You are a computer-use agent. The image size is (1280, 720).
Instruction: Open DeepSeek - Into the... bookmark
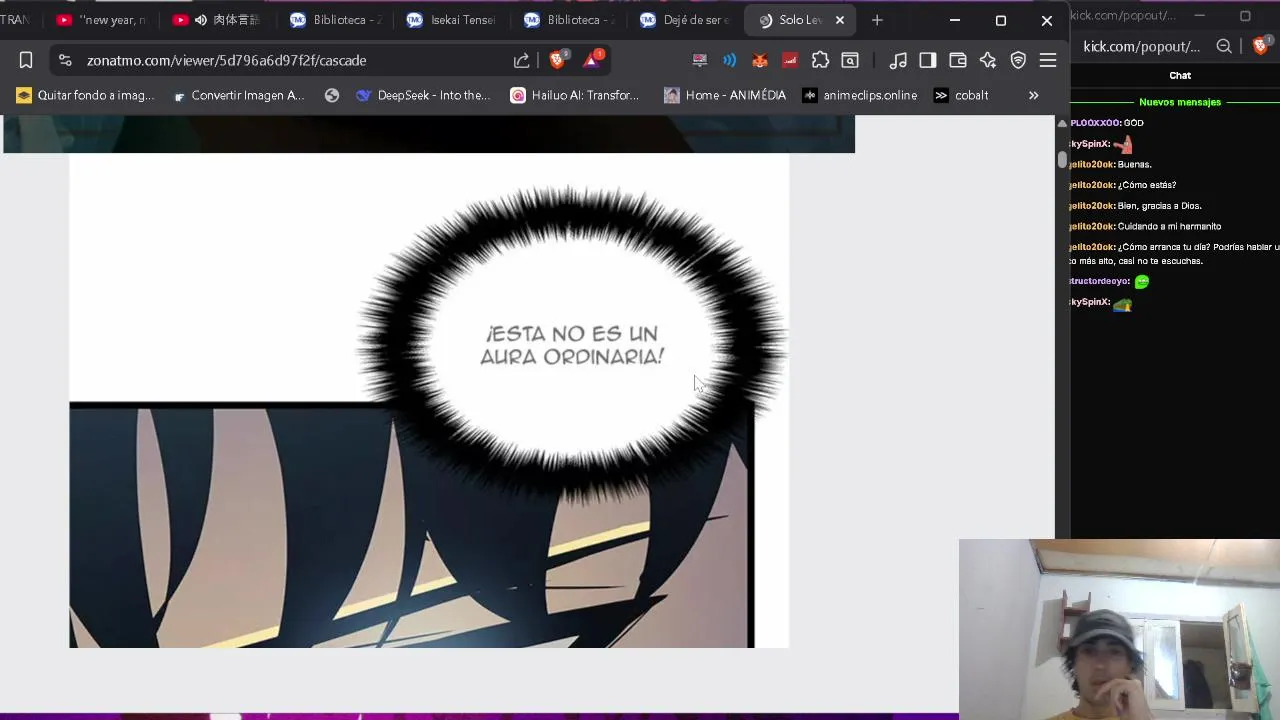[423, 95]
